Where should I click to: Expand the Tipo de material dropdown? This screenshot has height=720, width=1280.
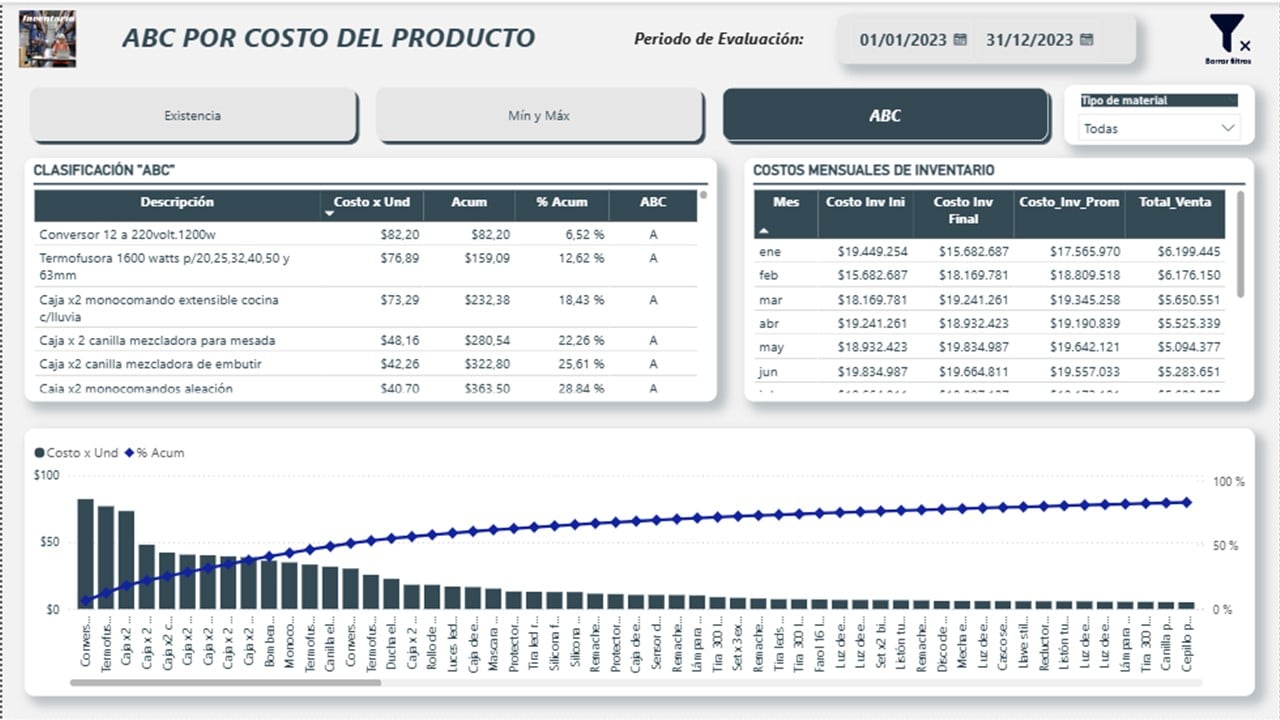click(1227, 128)
